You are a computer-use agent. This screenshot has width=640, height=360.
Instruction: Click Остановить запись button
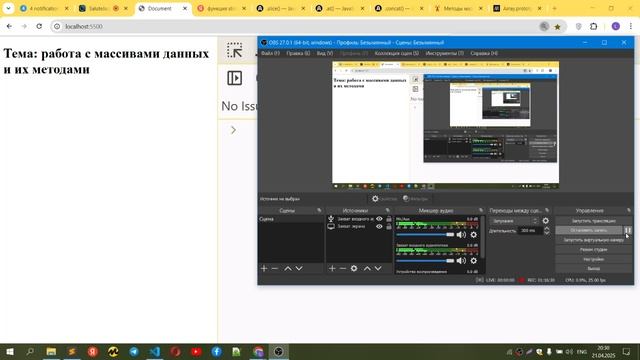tap(589, 230)
